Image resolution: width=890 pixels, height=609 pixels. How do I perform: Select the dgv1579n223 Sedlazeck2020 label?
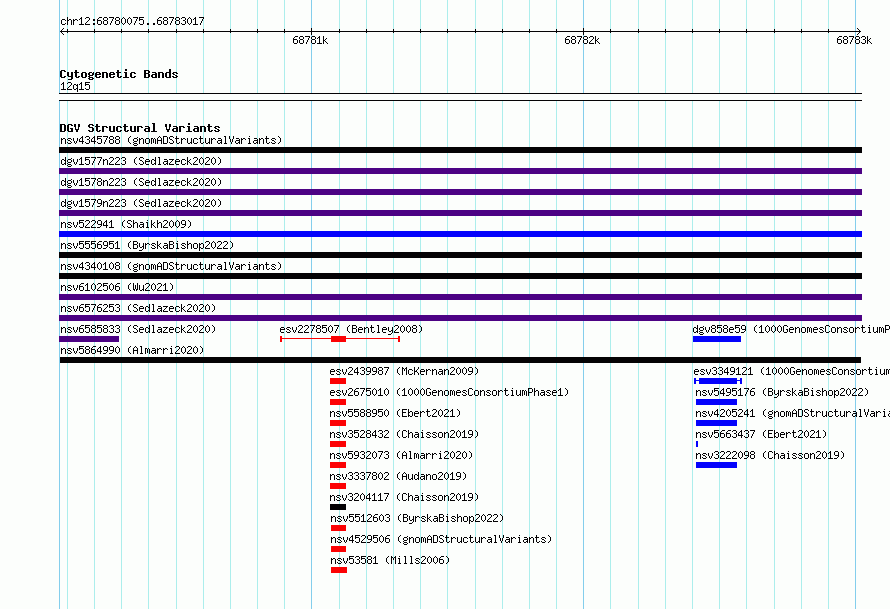(x=141, y=203)
